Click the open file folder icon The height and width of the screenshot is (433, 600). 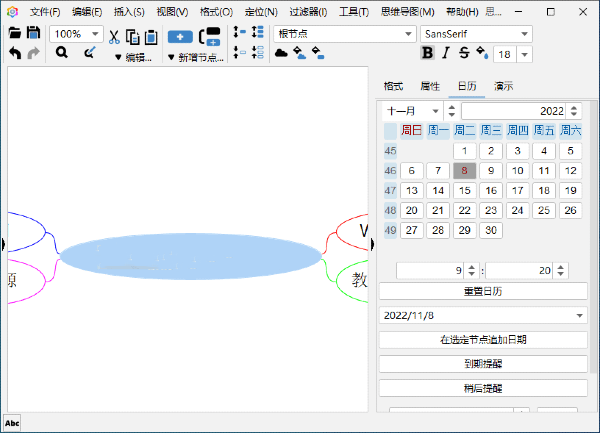click(16, 34)
